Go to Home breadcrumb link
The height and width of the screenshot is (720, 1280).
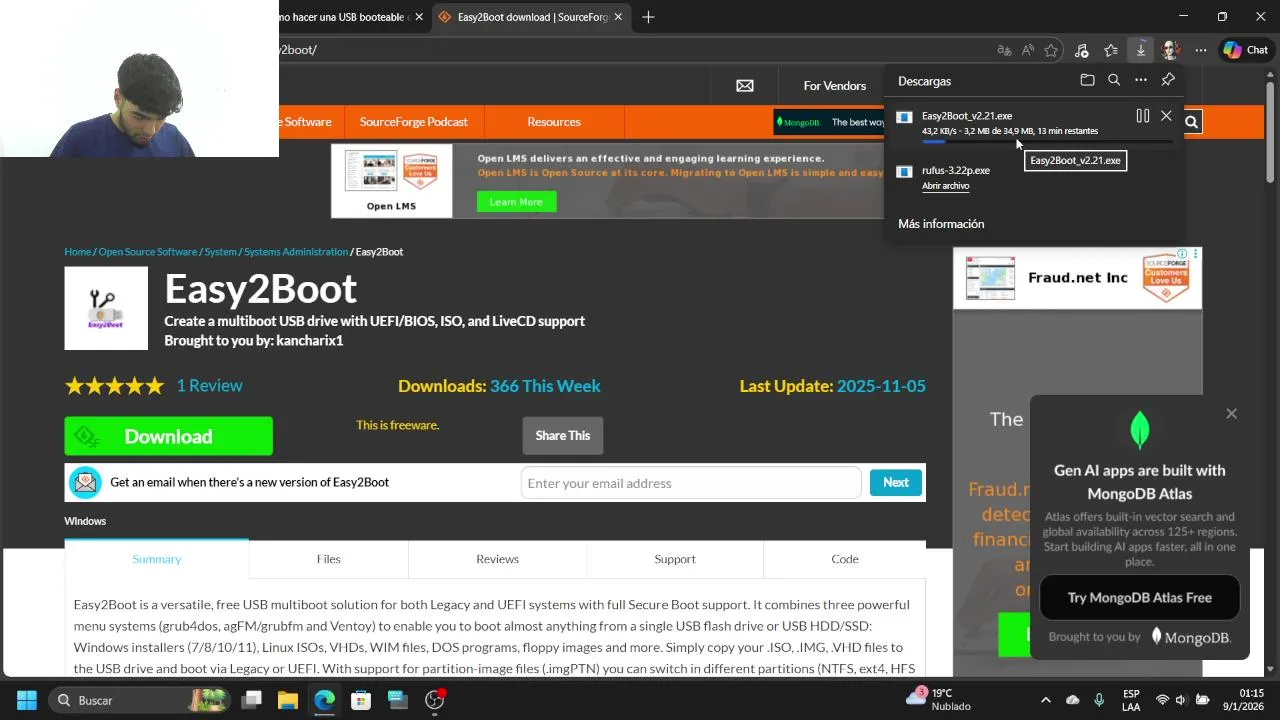78,252
